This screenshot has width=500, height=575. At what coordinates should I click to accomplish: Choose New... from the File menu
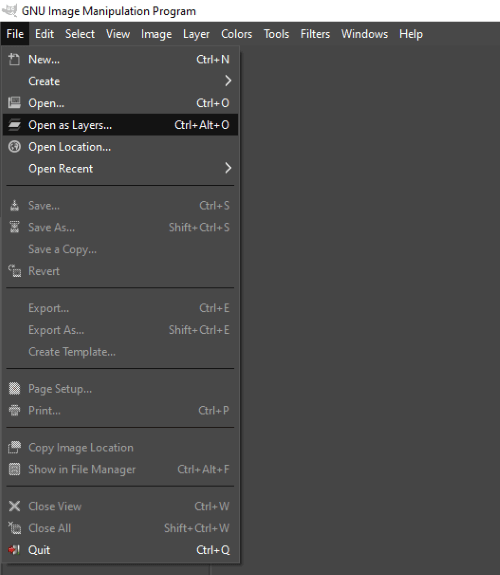coord(120,59)
